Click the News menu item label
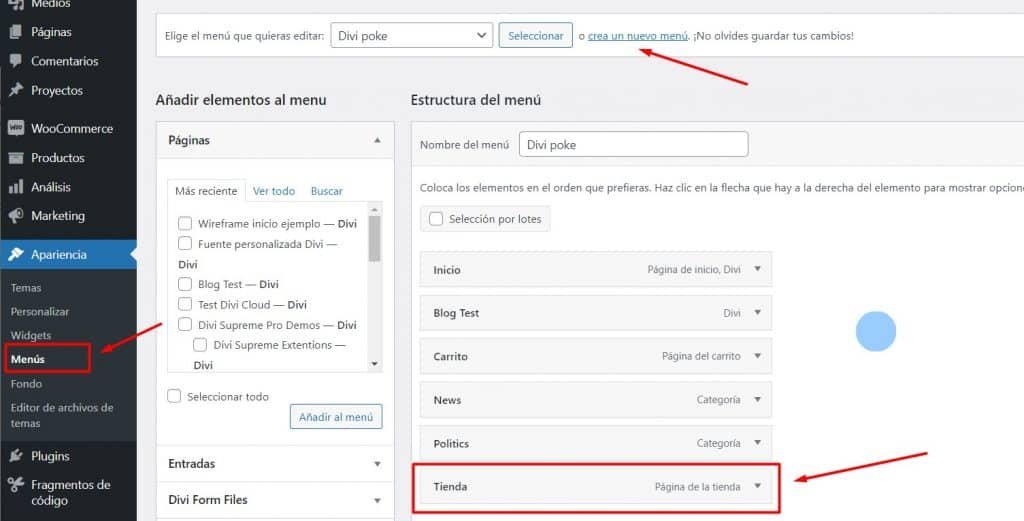This screenshot has height=521, width=1024. pyautogui.click(x=447, y=400)
